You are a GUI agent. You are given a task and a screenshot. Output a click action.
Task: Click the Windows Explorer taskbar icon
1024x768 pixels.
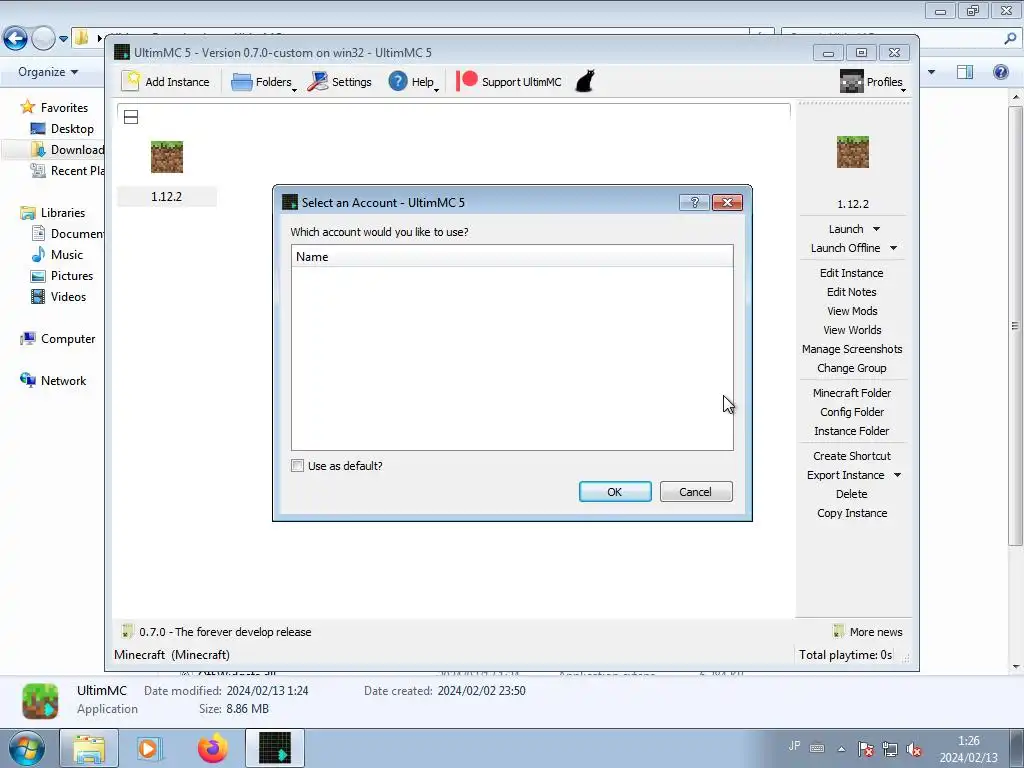pyautogui.click(x=89, y=748)
